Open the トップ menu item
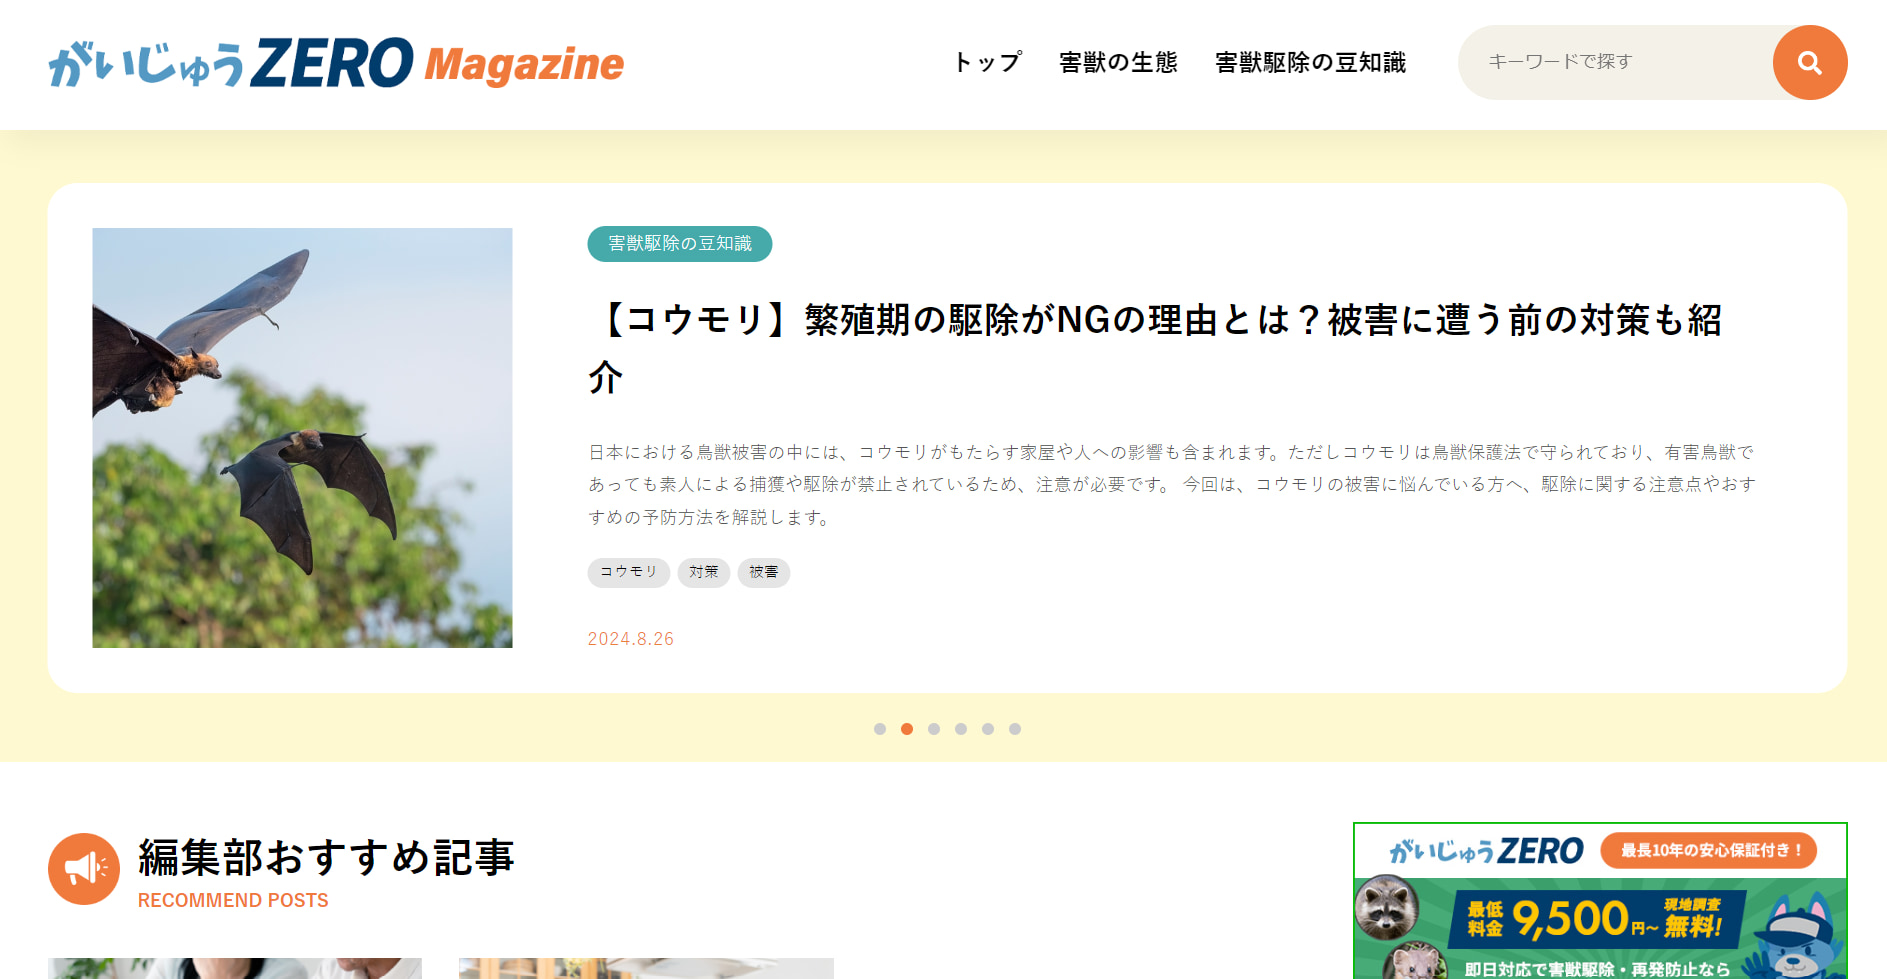 987,62
